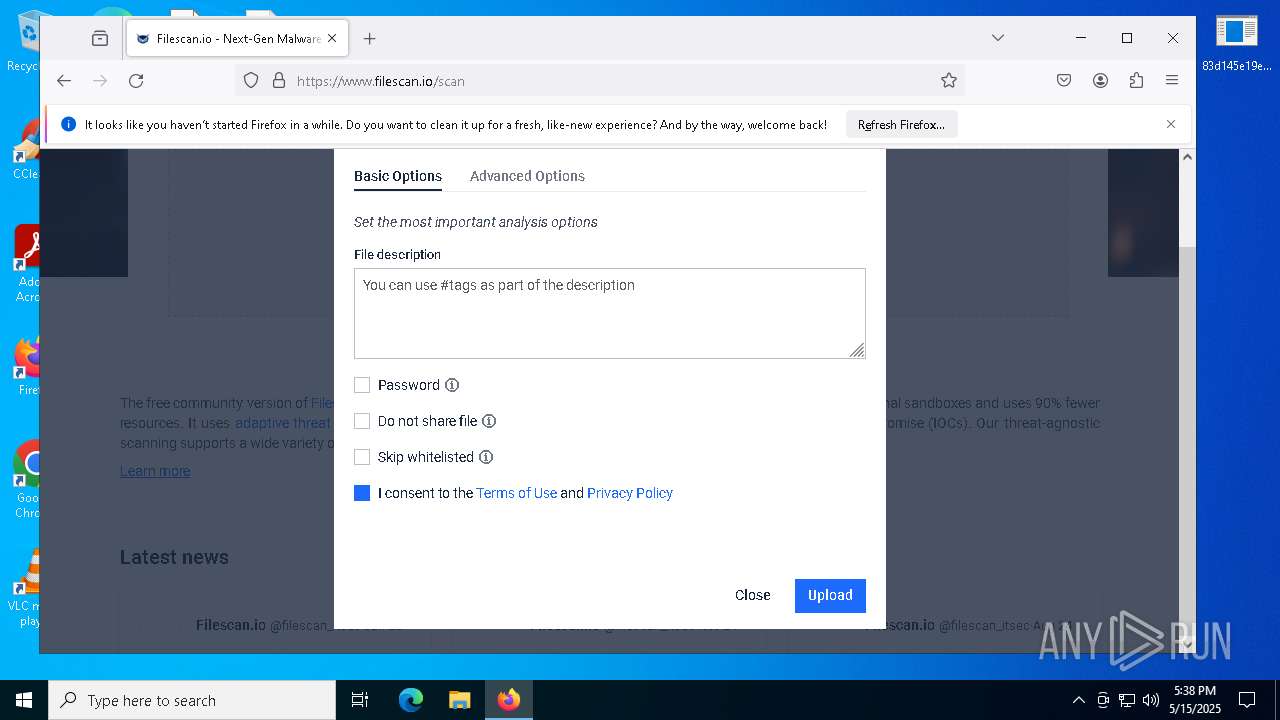
Task: Show site security padlock info
Action: coord(279,81)
